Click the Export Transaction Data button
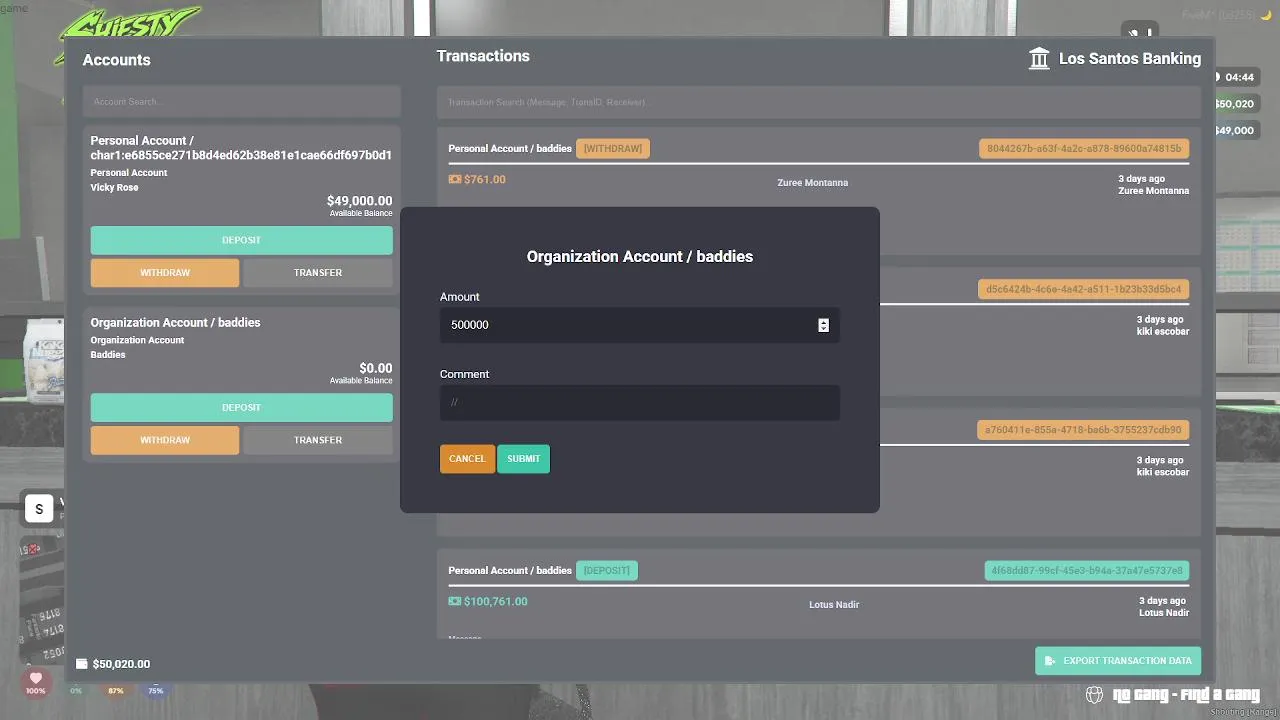This screenshot has width=1280, height=720. coord(1118,661)
